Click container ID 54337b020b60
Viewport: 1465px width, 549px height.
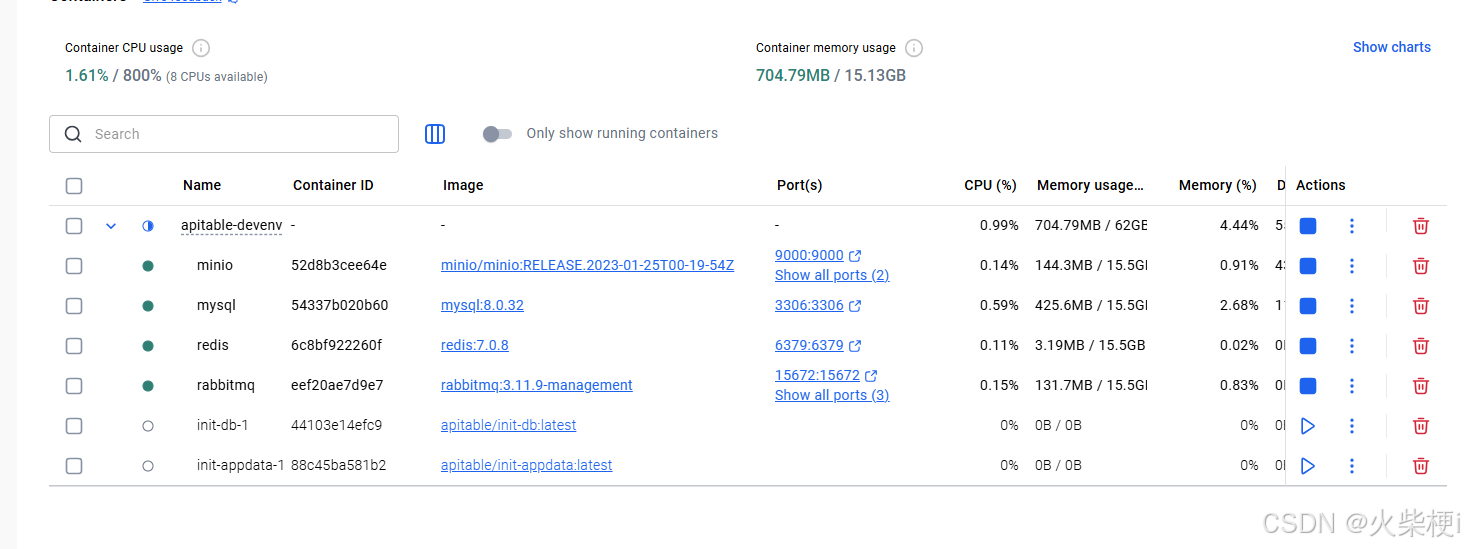pyautogui.click(x=340, y=305)
